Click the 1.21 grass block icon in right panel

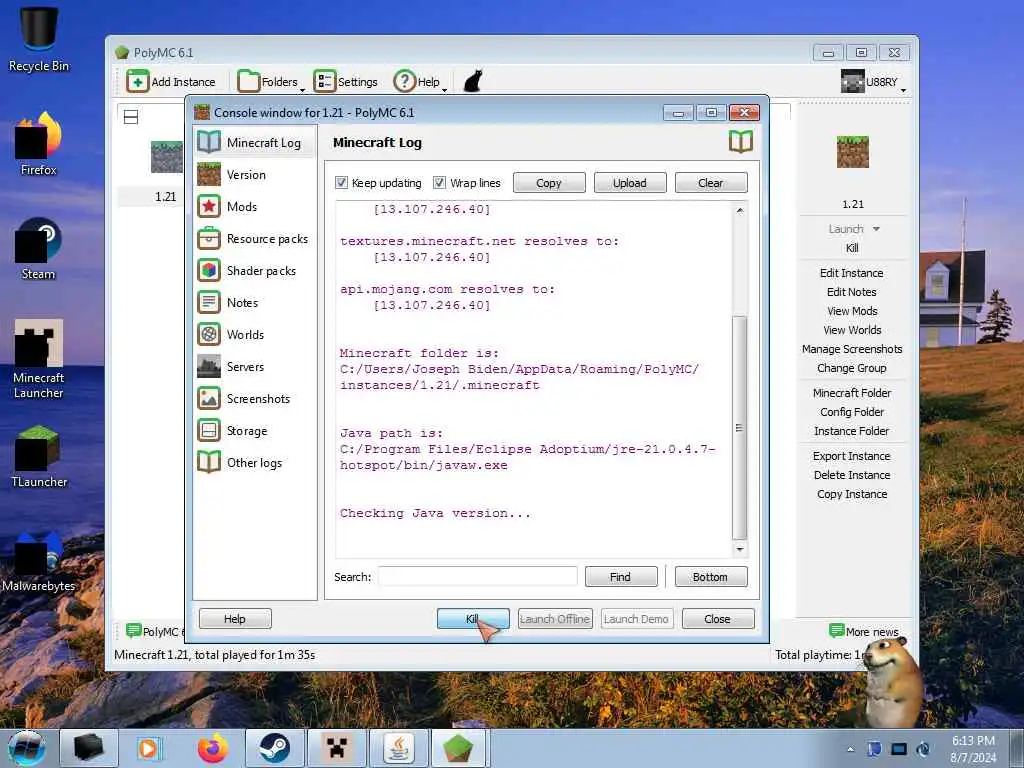(x=852, y=152)
